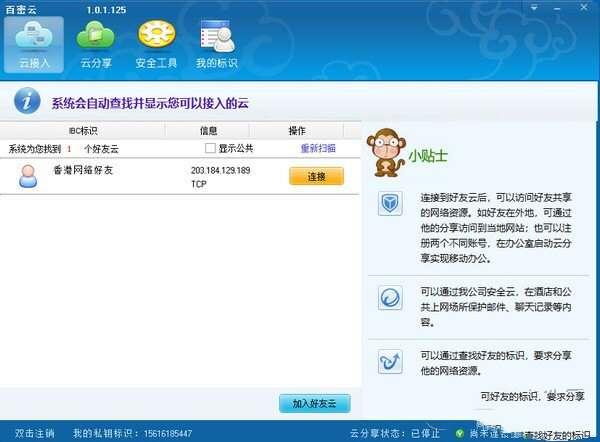Screen dimensions: 600x442
Task: Click the blue info icon in banner
Action: 25,101
